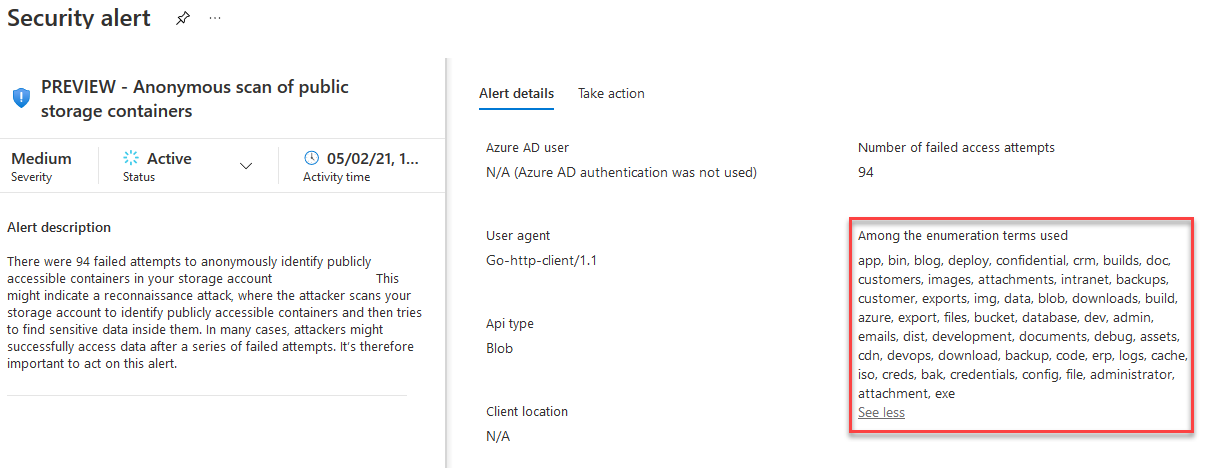The width and height of the screenshot is (1207, 468).
Task: Click the Security alert page heading
Action: coord(79,18)
